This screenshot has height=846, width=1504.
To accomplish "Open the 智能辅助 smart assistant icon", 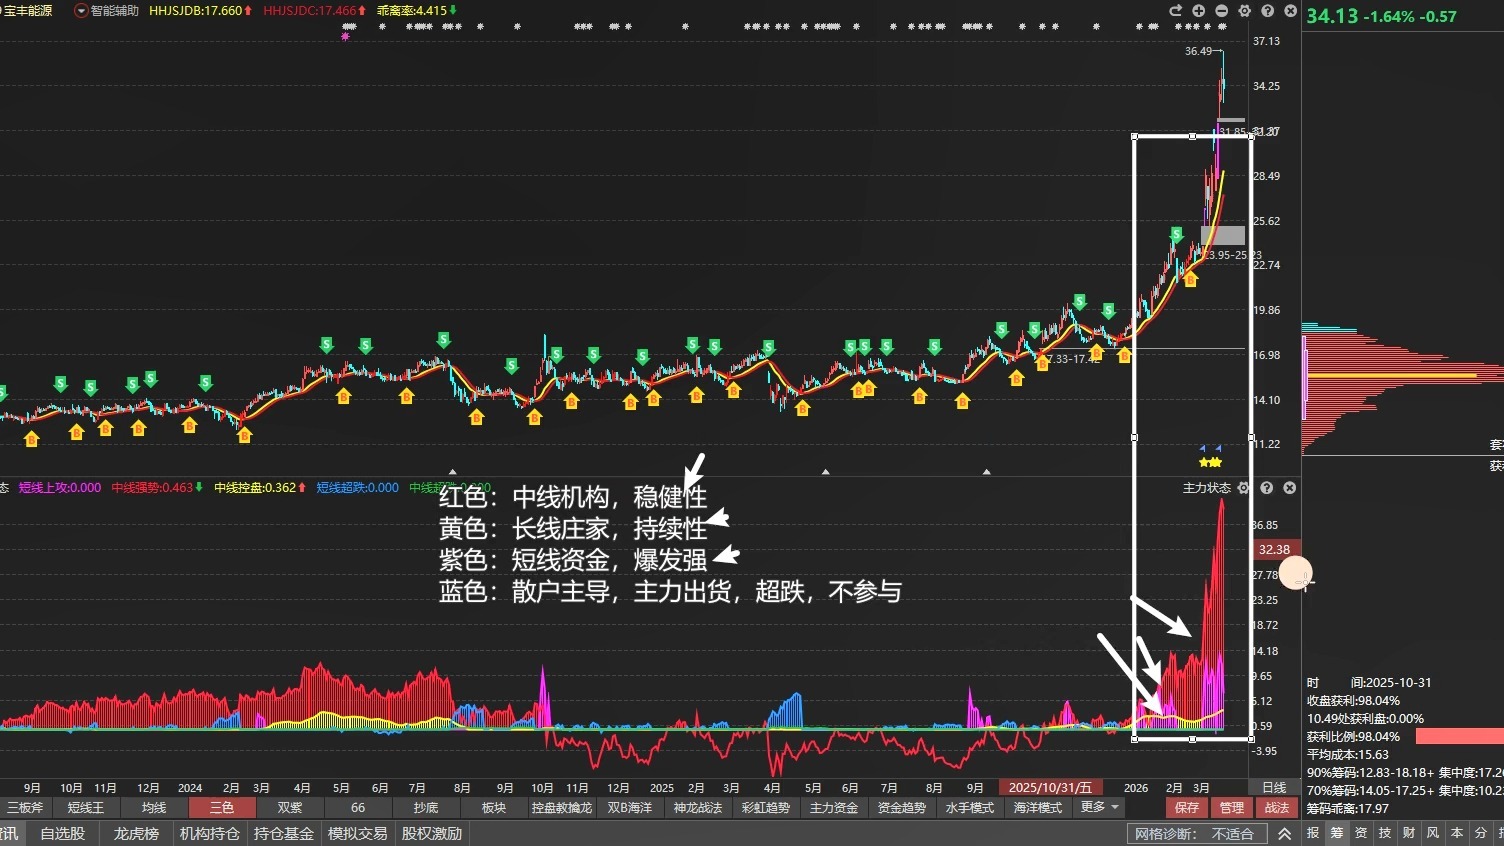I will 80,11.
